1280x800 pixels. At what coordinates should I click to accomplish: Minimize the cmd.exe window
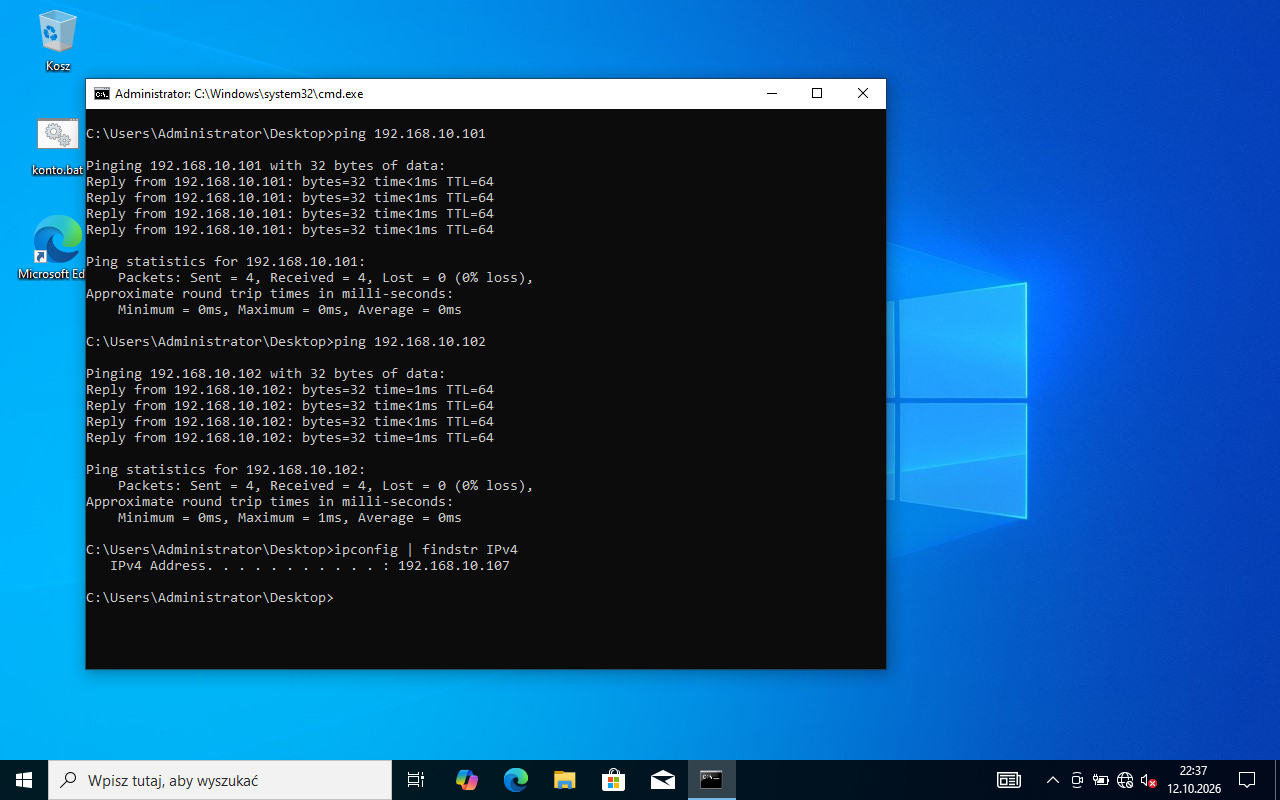pos(772,94)
